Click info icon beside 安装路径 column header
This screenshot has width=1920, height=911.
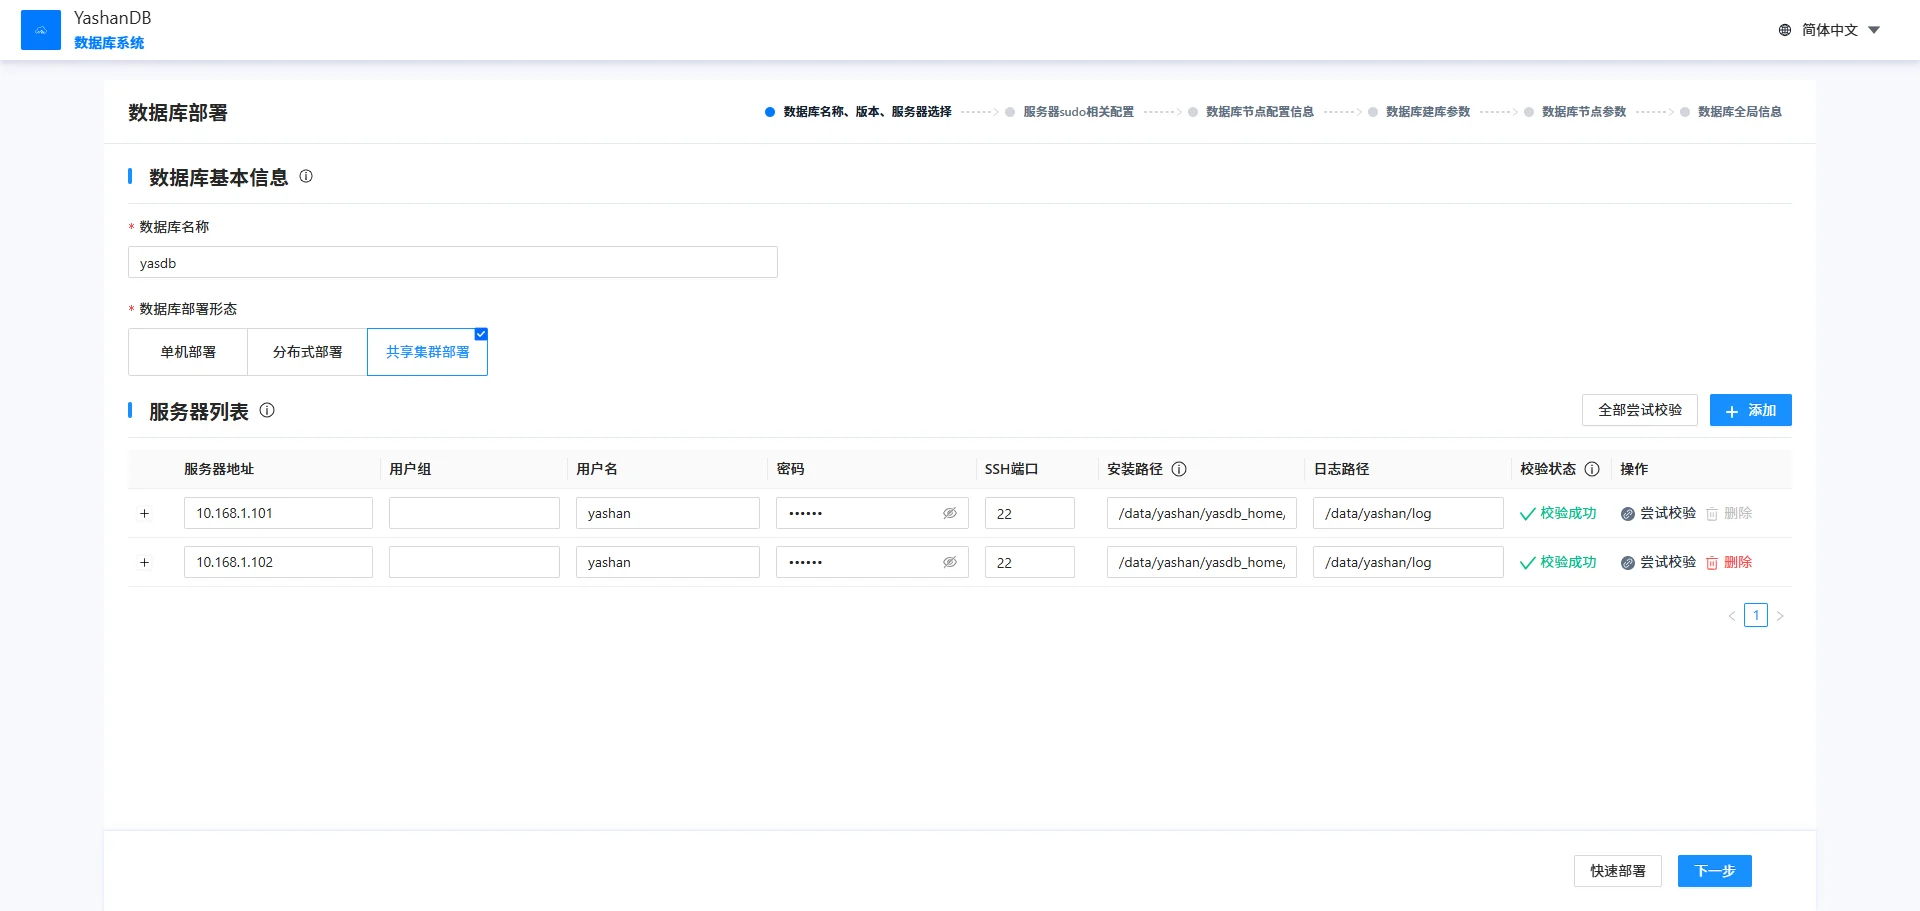pos(1179,469)
